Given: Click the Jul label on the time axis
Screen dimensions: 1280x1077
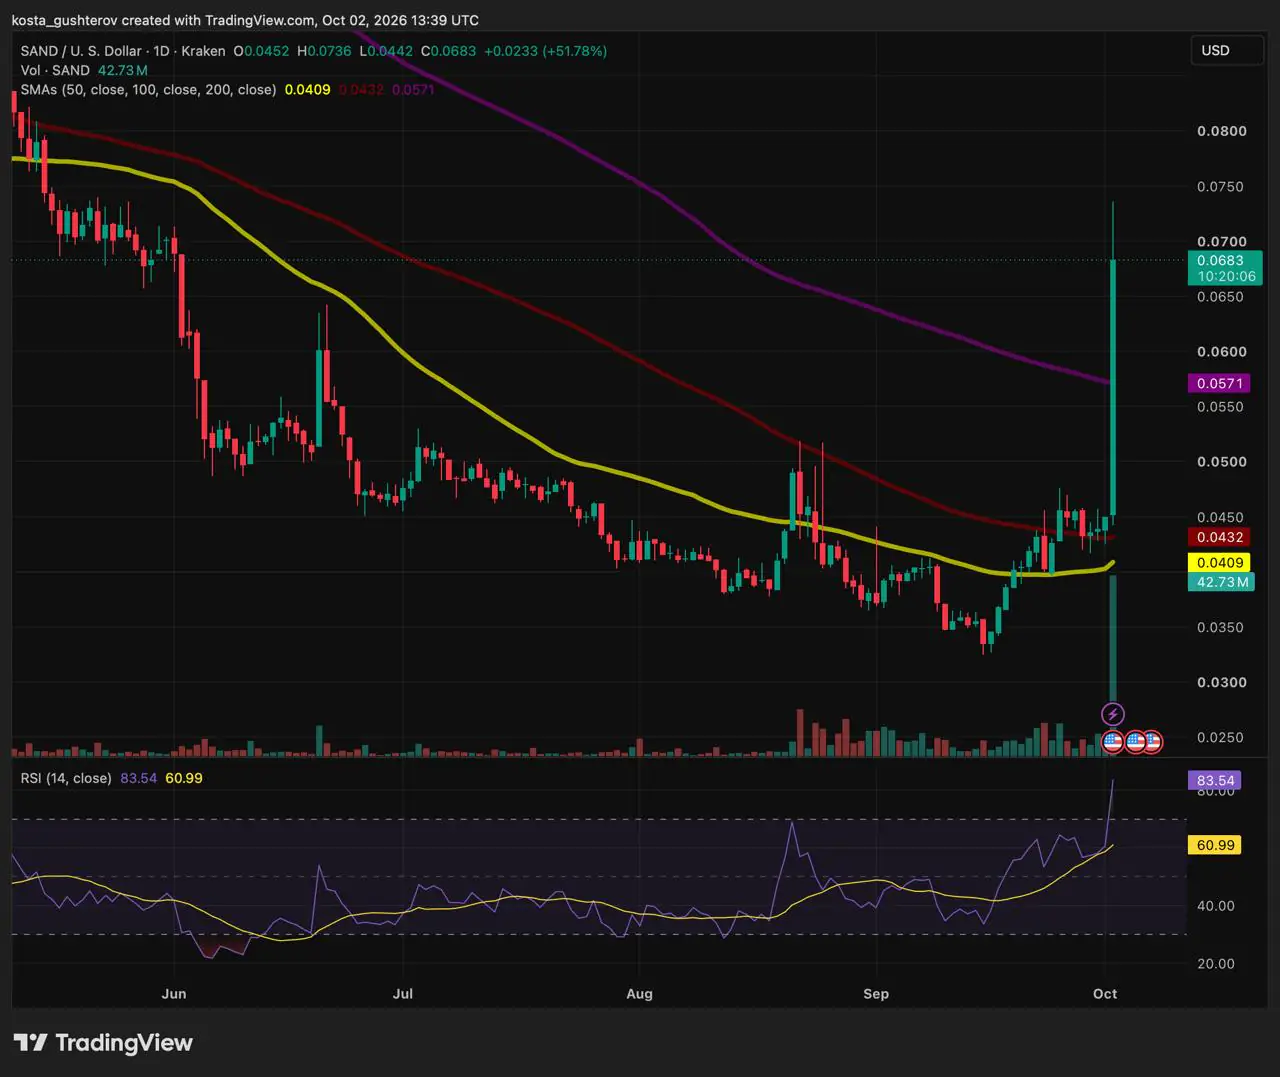Looking at the screenshot, I should tap(403, 994).
